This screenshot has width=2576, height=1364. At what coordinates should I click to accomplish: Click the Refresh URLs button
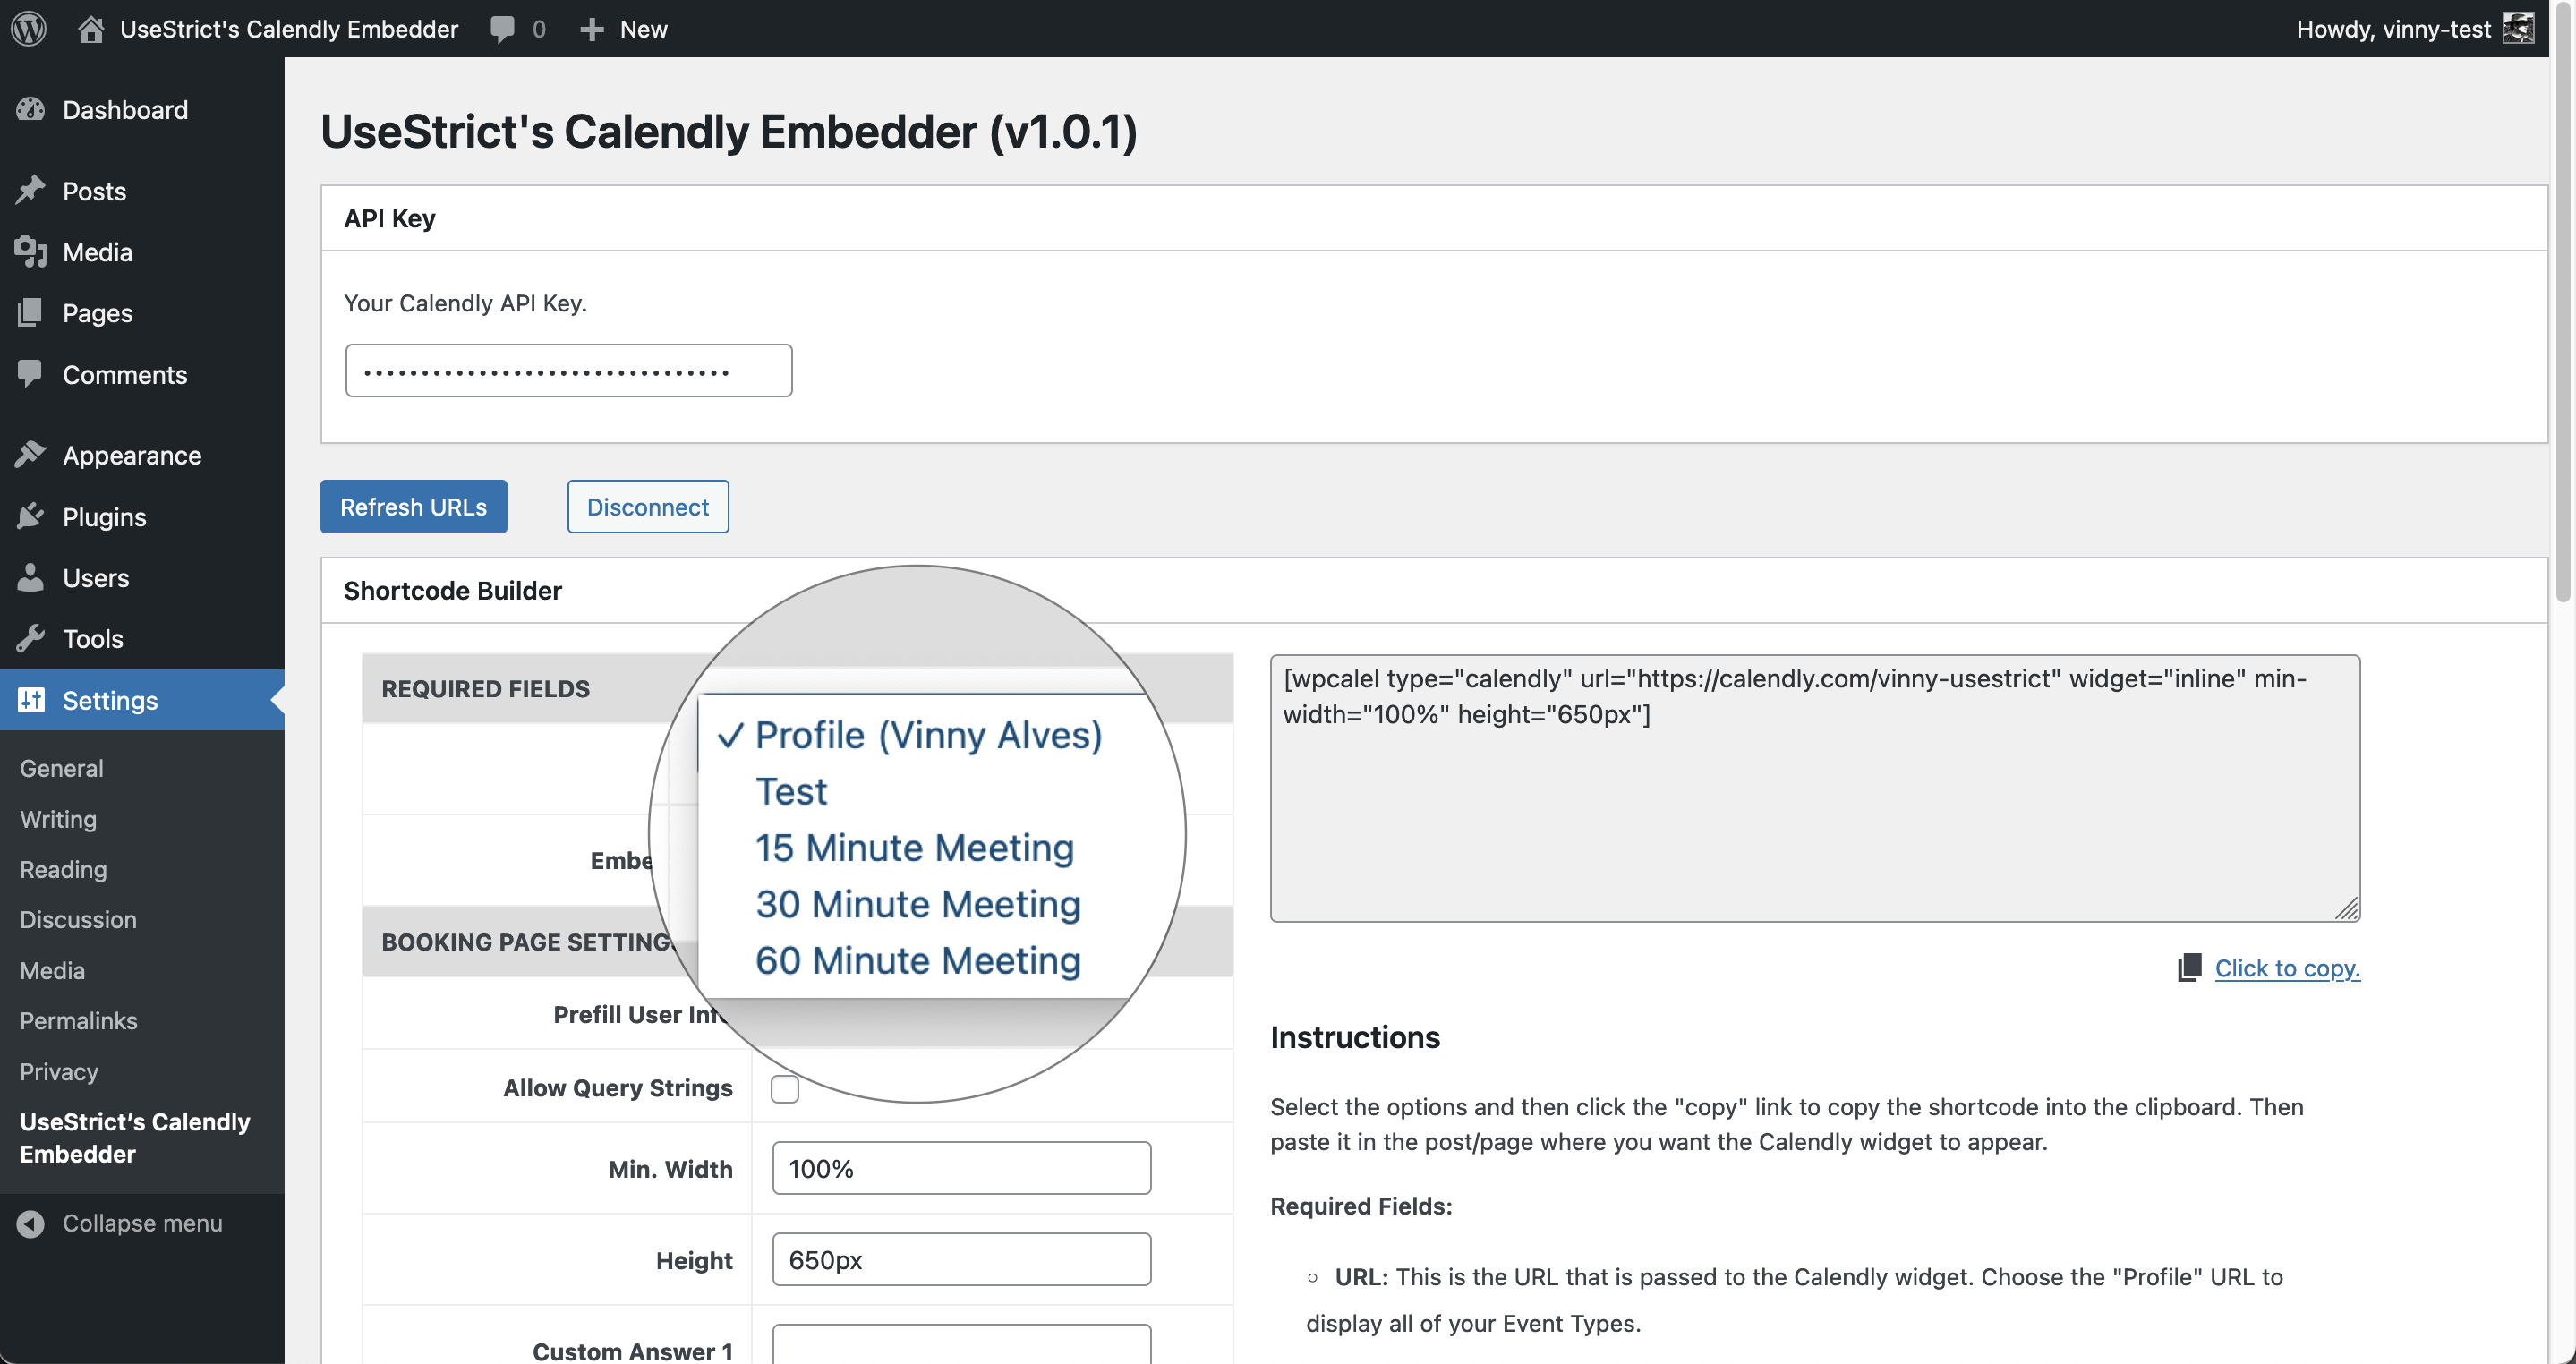point(413,506)
